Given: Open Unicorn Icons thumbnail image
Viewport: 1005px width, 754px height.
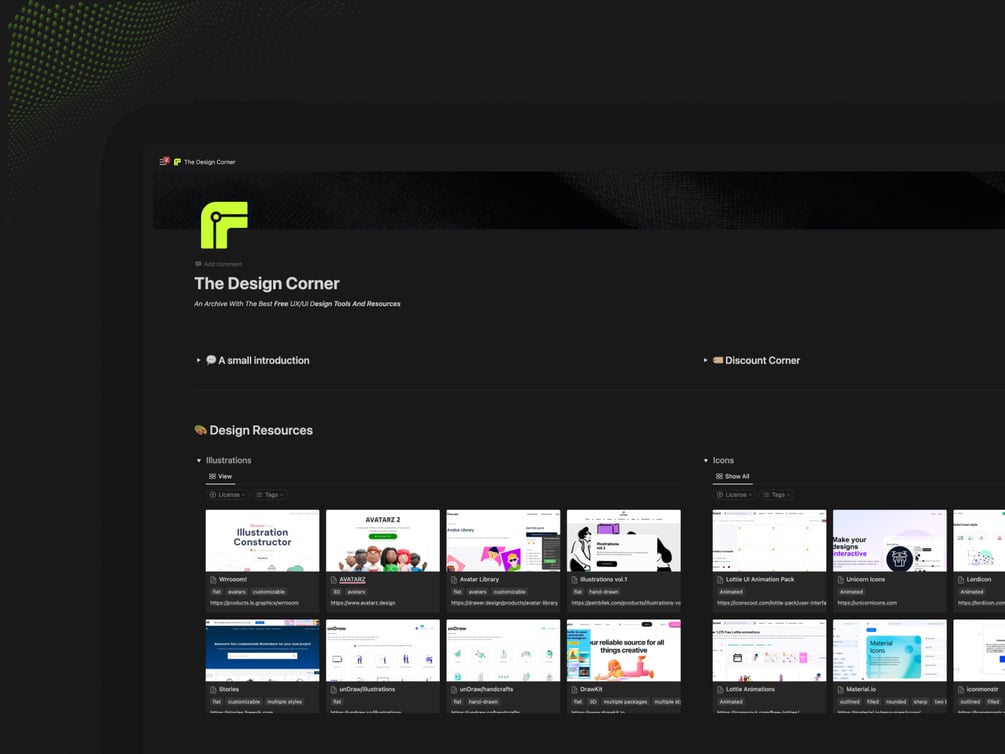Looking at the screenshot, I should (x=890, y=540).
